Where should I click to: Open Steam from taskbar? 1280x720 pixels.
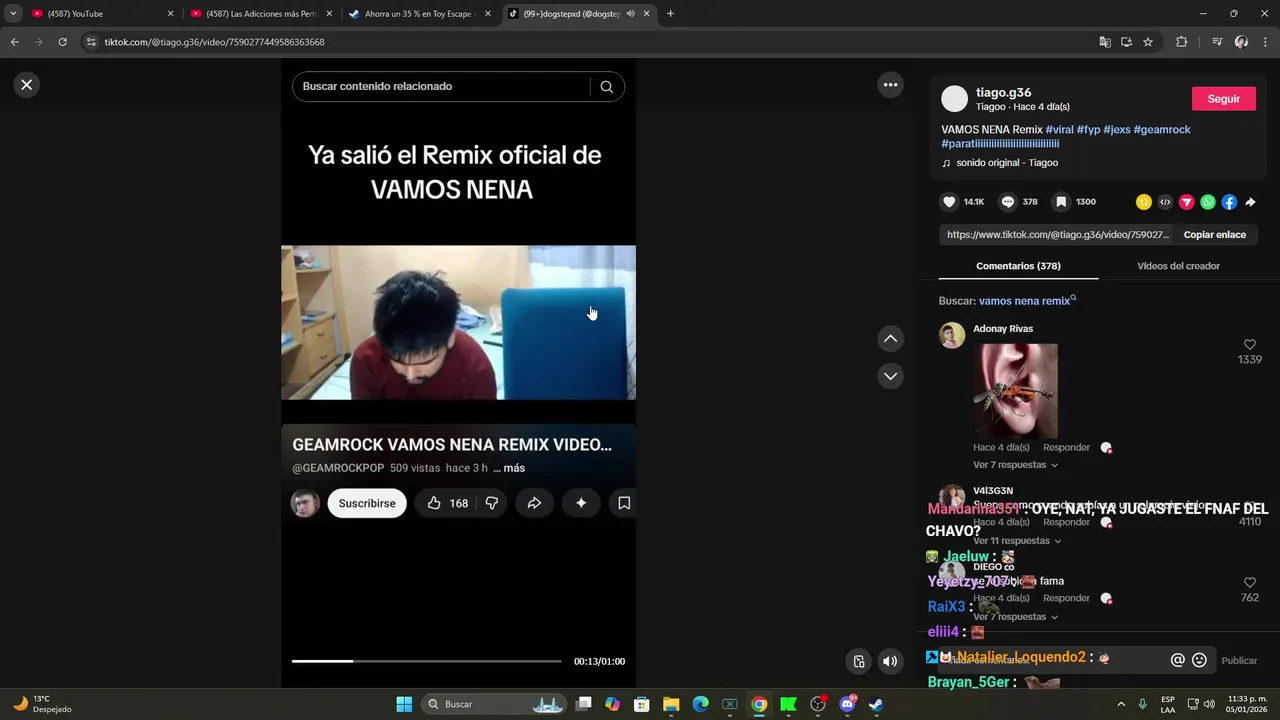click(876, 704)
